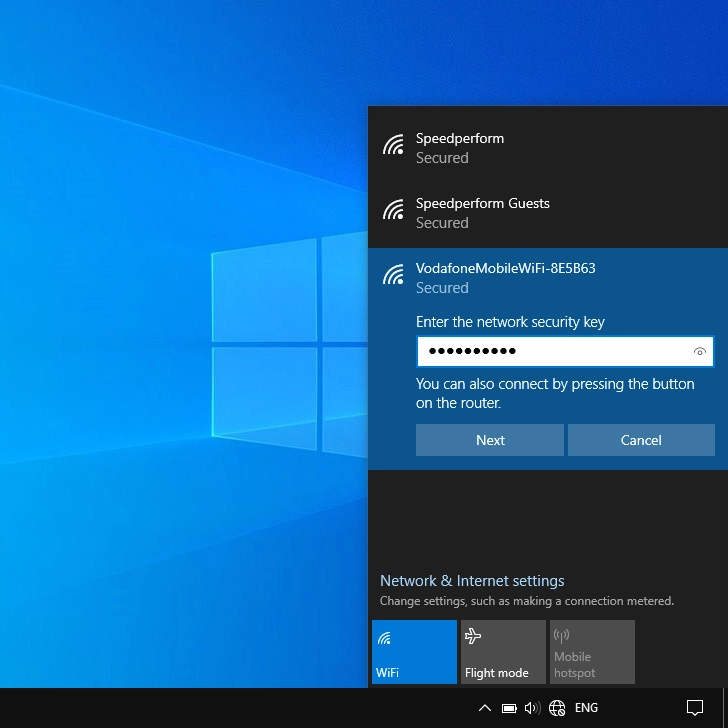The image size is (728, 728).
Task: Select the VodafoneMobileWiFi-8E5B63 network name
Action: tap(505, 268)
